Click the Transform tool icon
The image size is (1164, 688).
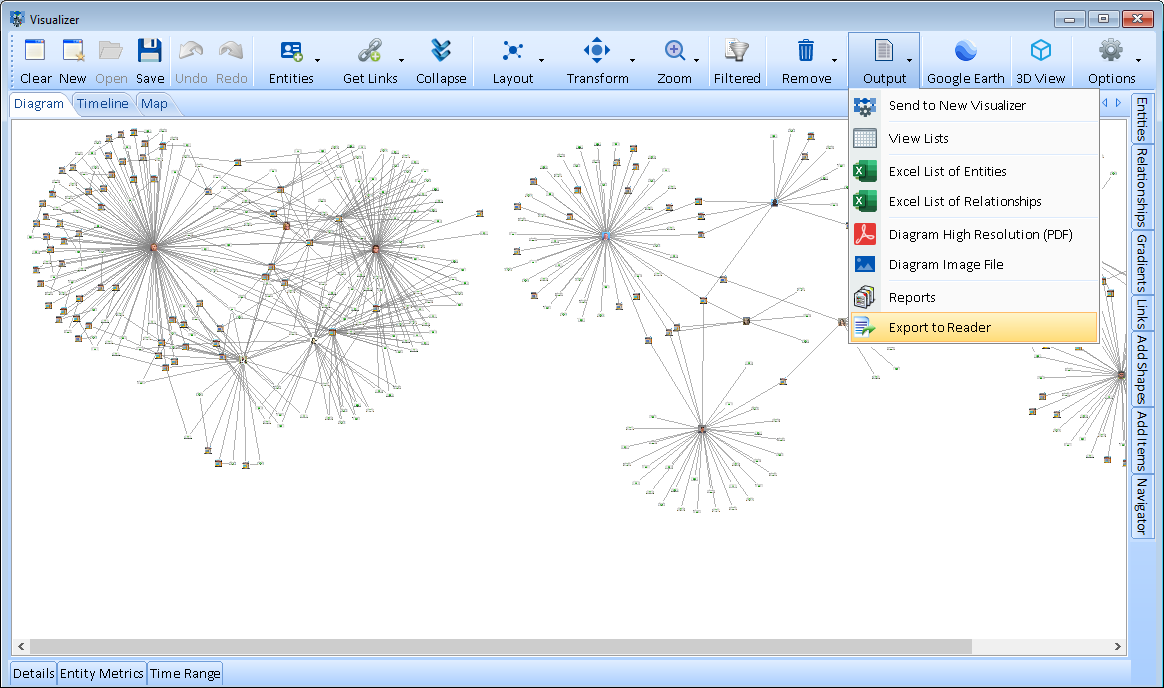(x=597, y=50)
